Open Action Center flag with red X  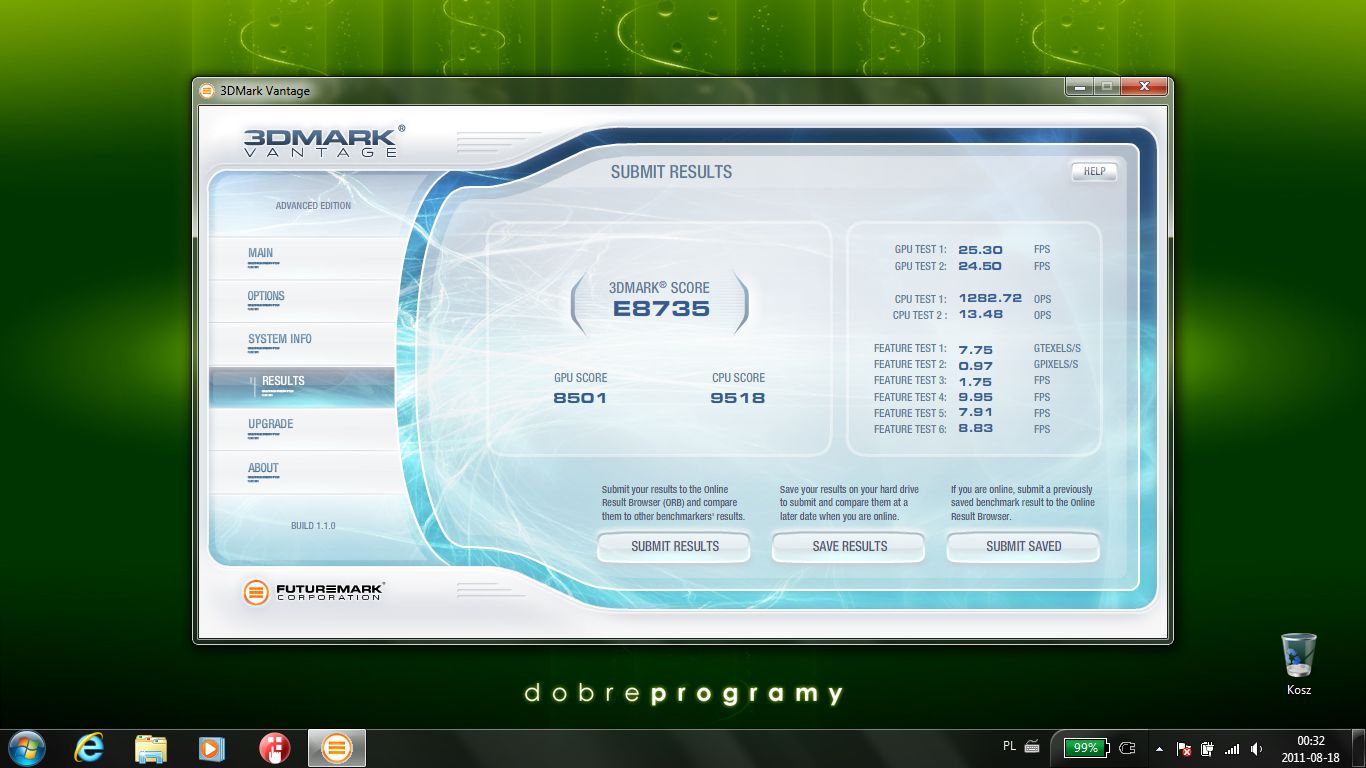pos(1184,748)
